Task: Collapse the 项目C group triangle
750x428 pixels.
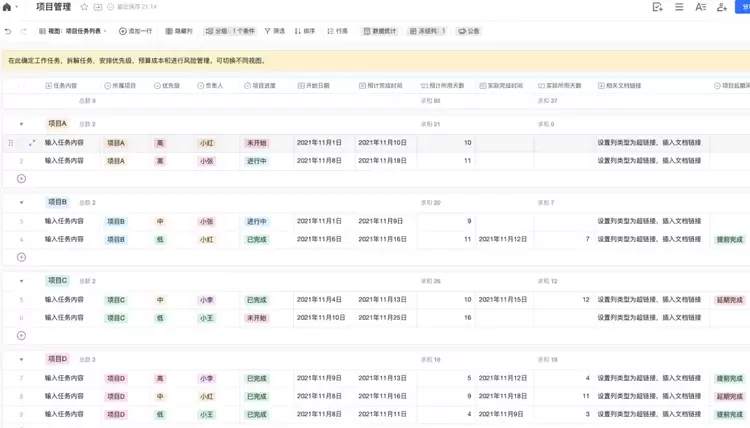Action: [x=21, y=281]
